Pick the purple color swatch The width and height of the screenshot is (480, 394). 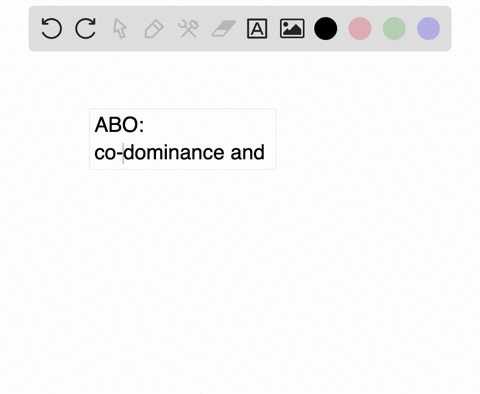(429, 29)
